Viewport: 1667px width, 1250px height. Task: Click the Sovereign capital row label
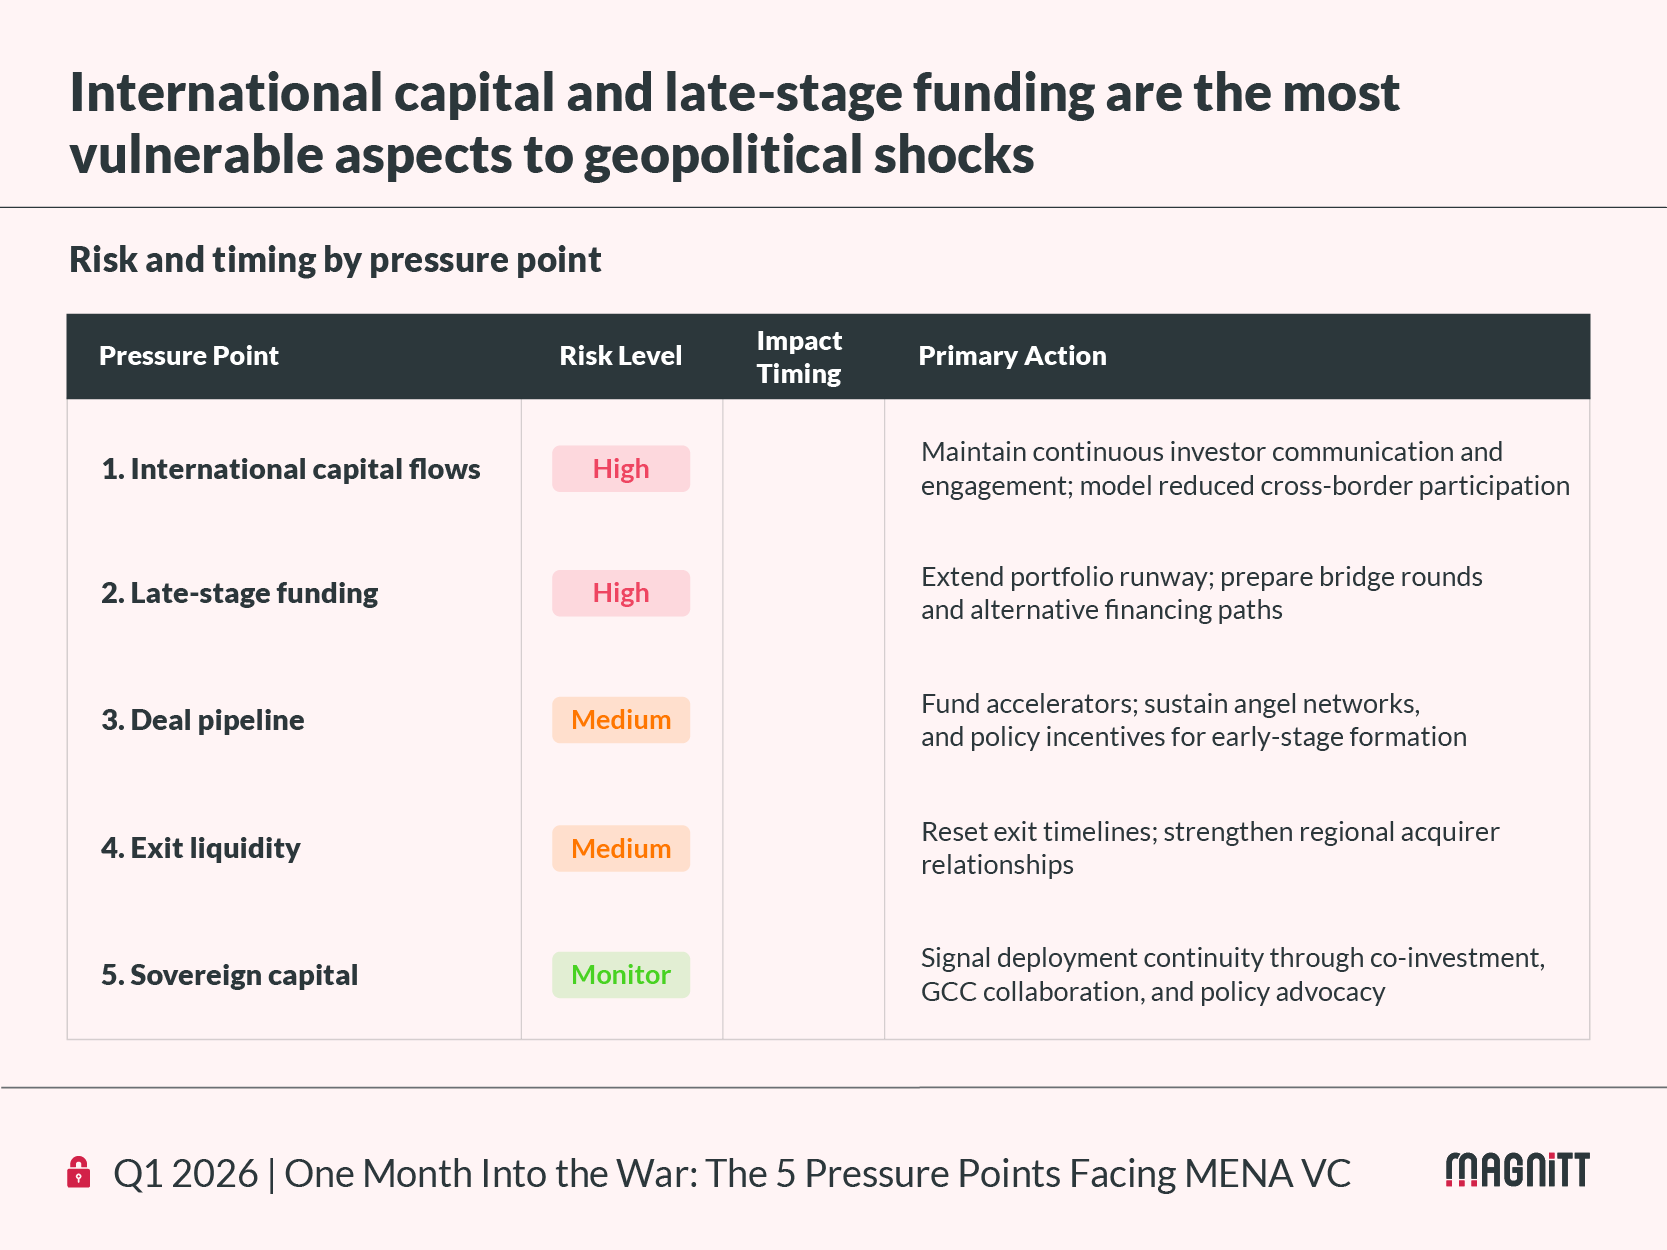tap(230, 975)
